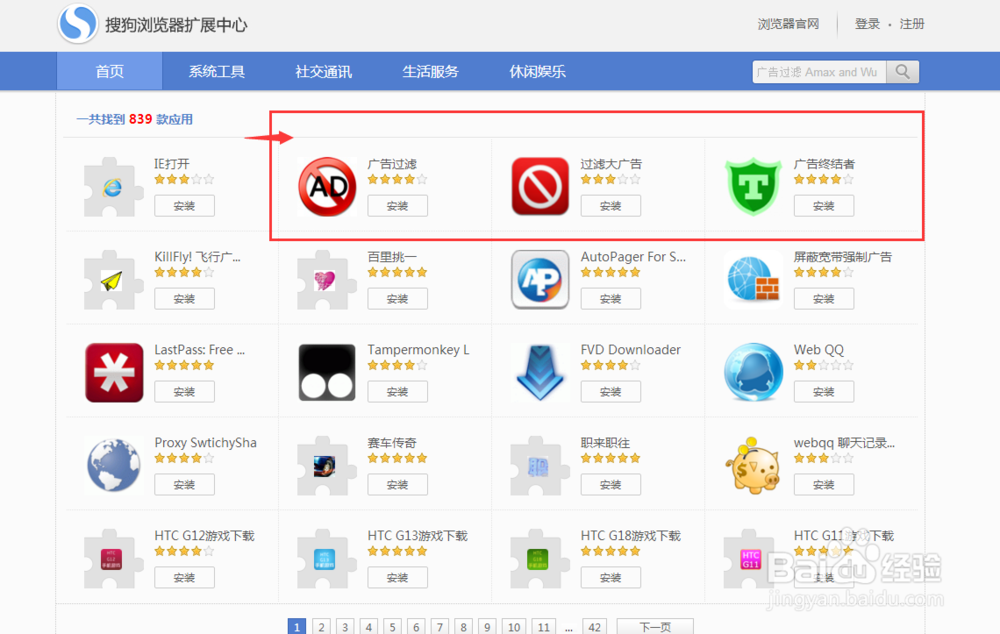Image resolution: width=1000 pixels, height=634 pixels.
Task: Open the 系统工具 category
Action: pyautogui.click(x=217, y=71)
